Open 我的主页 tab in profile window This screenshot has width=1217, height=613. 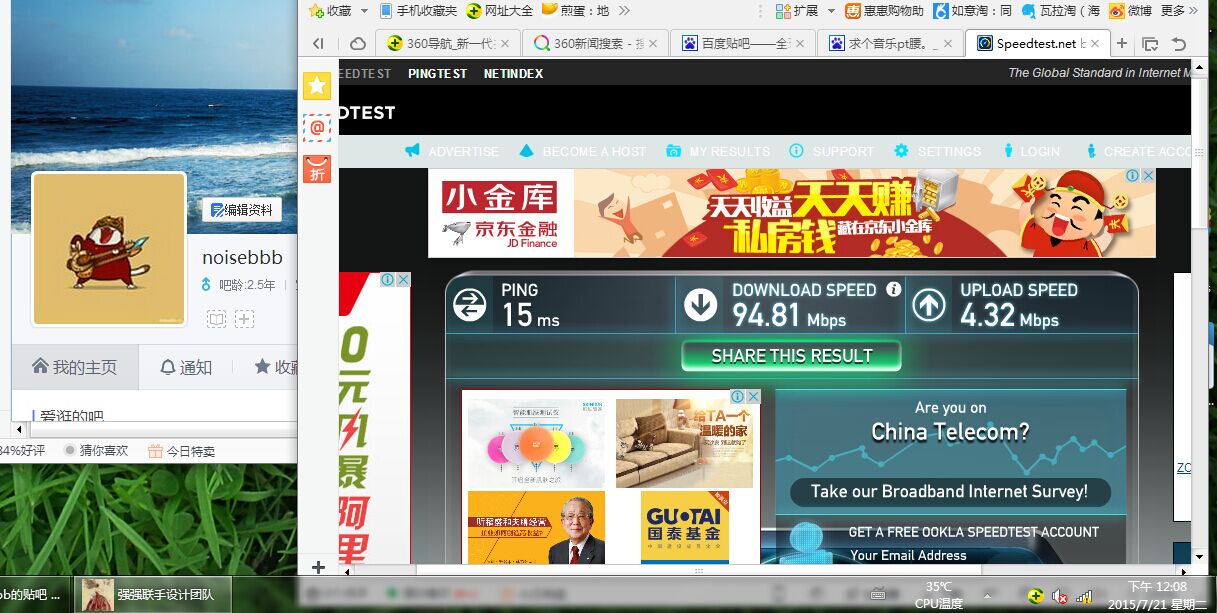pyautogui.click(x=74, y=367)
